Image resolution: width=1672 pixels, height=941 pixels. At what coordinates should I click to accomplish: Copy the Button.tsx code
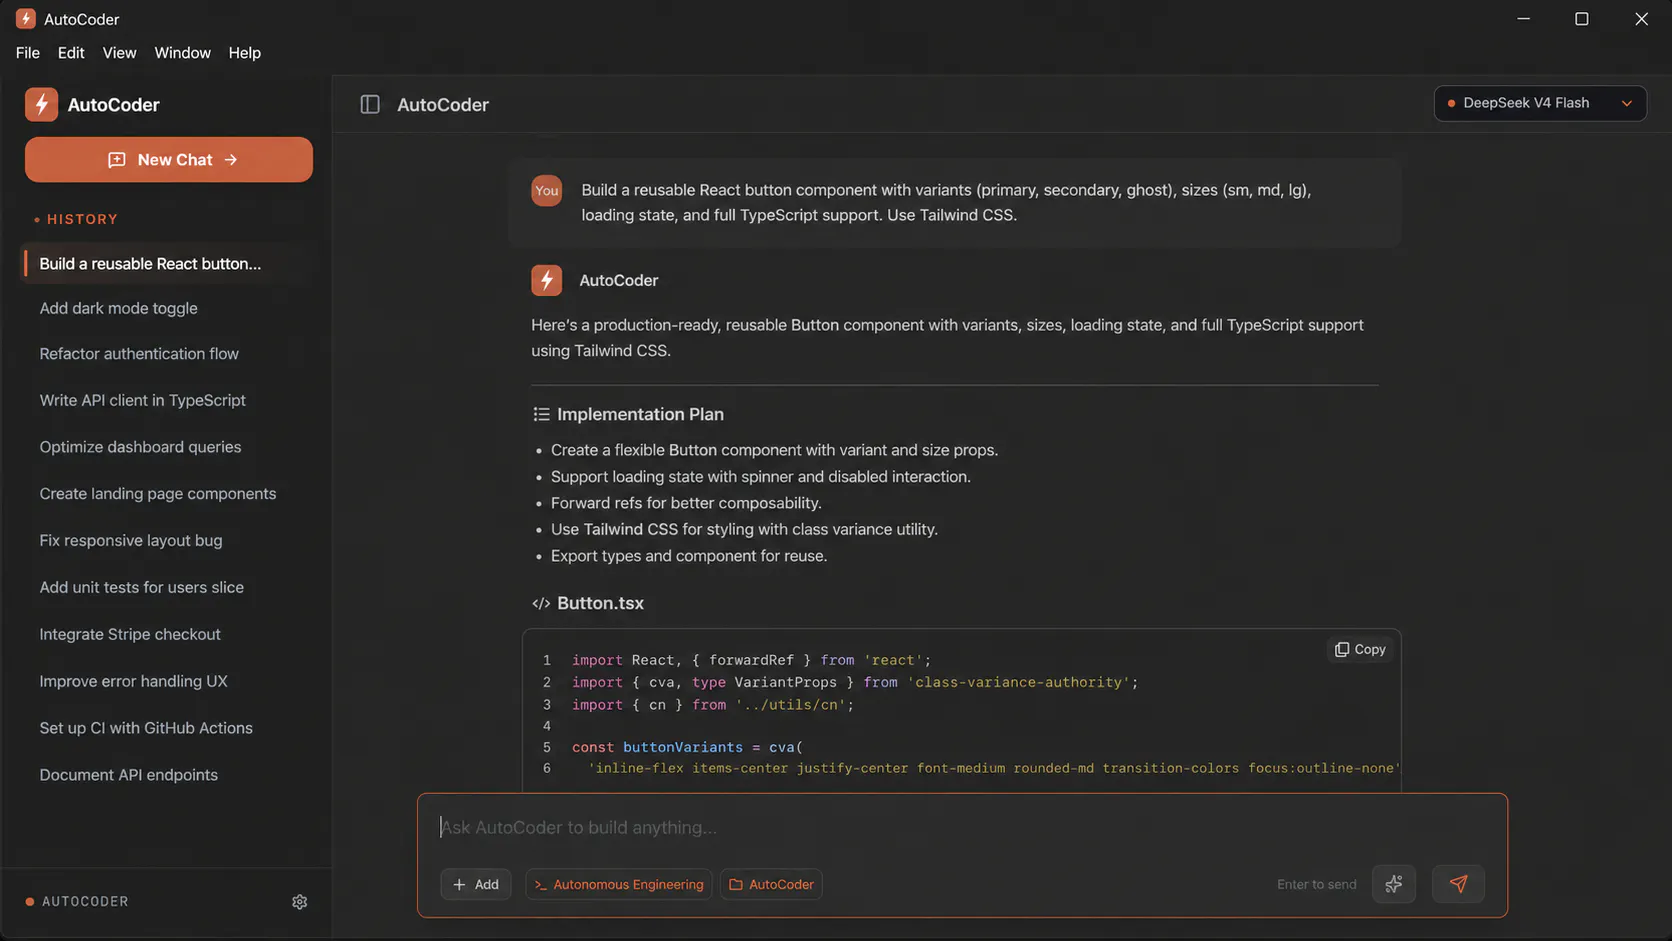[x=1360, y=649]
